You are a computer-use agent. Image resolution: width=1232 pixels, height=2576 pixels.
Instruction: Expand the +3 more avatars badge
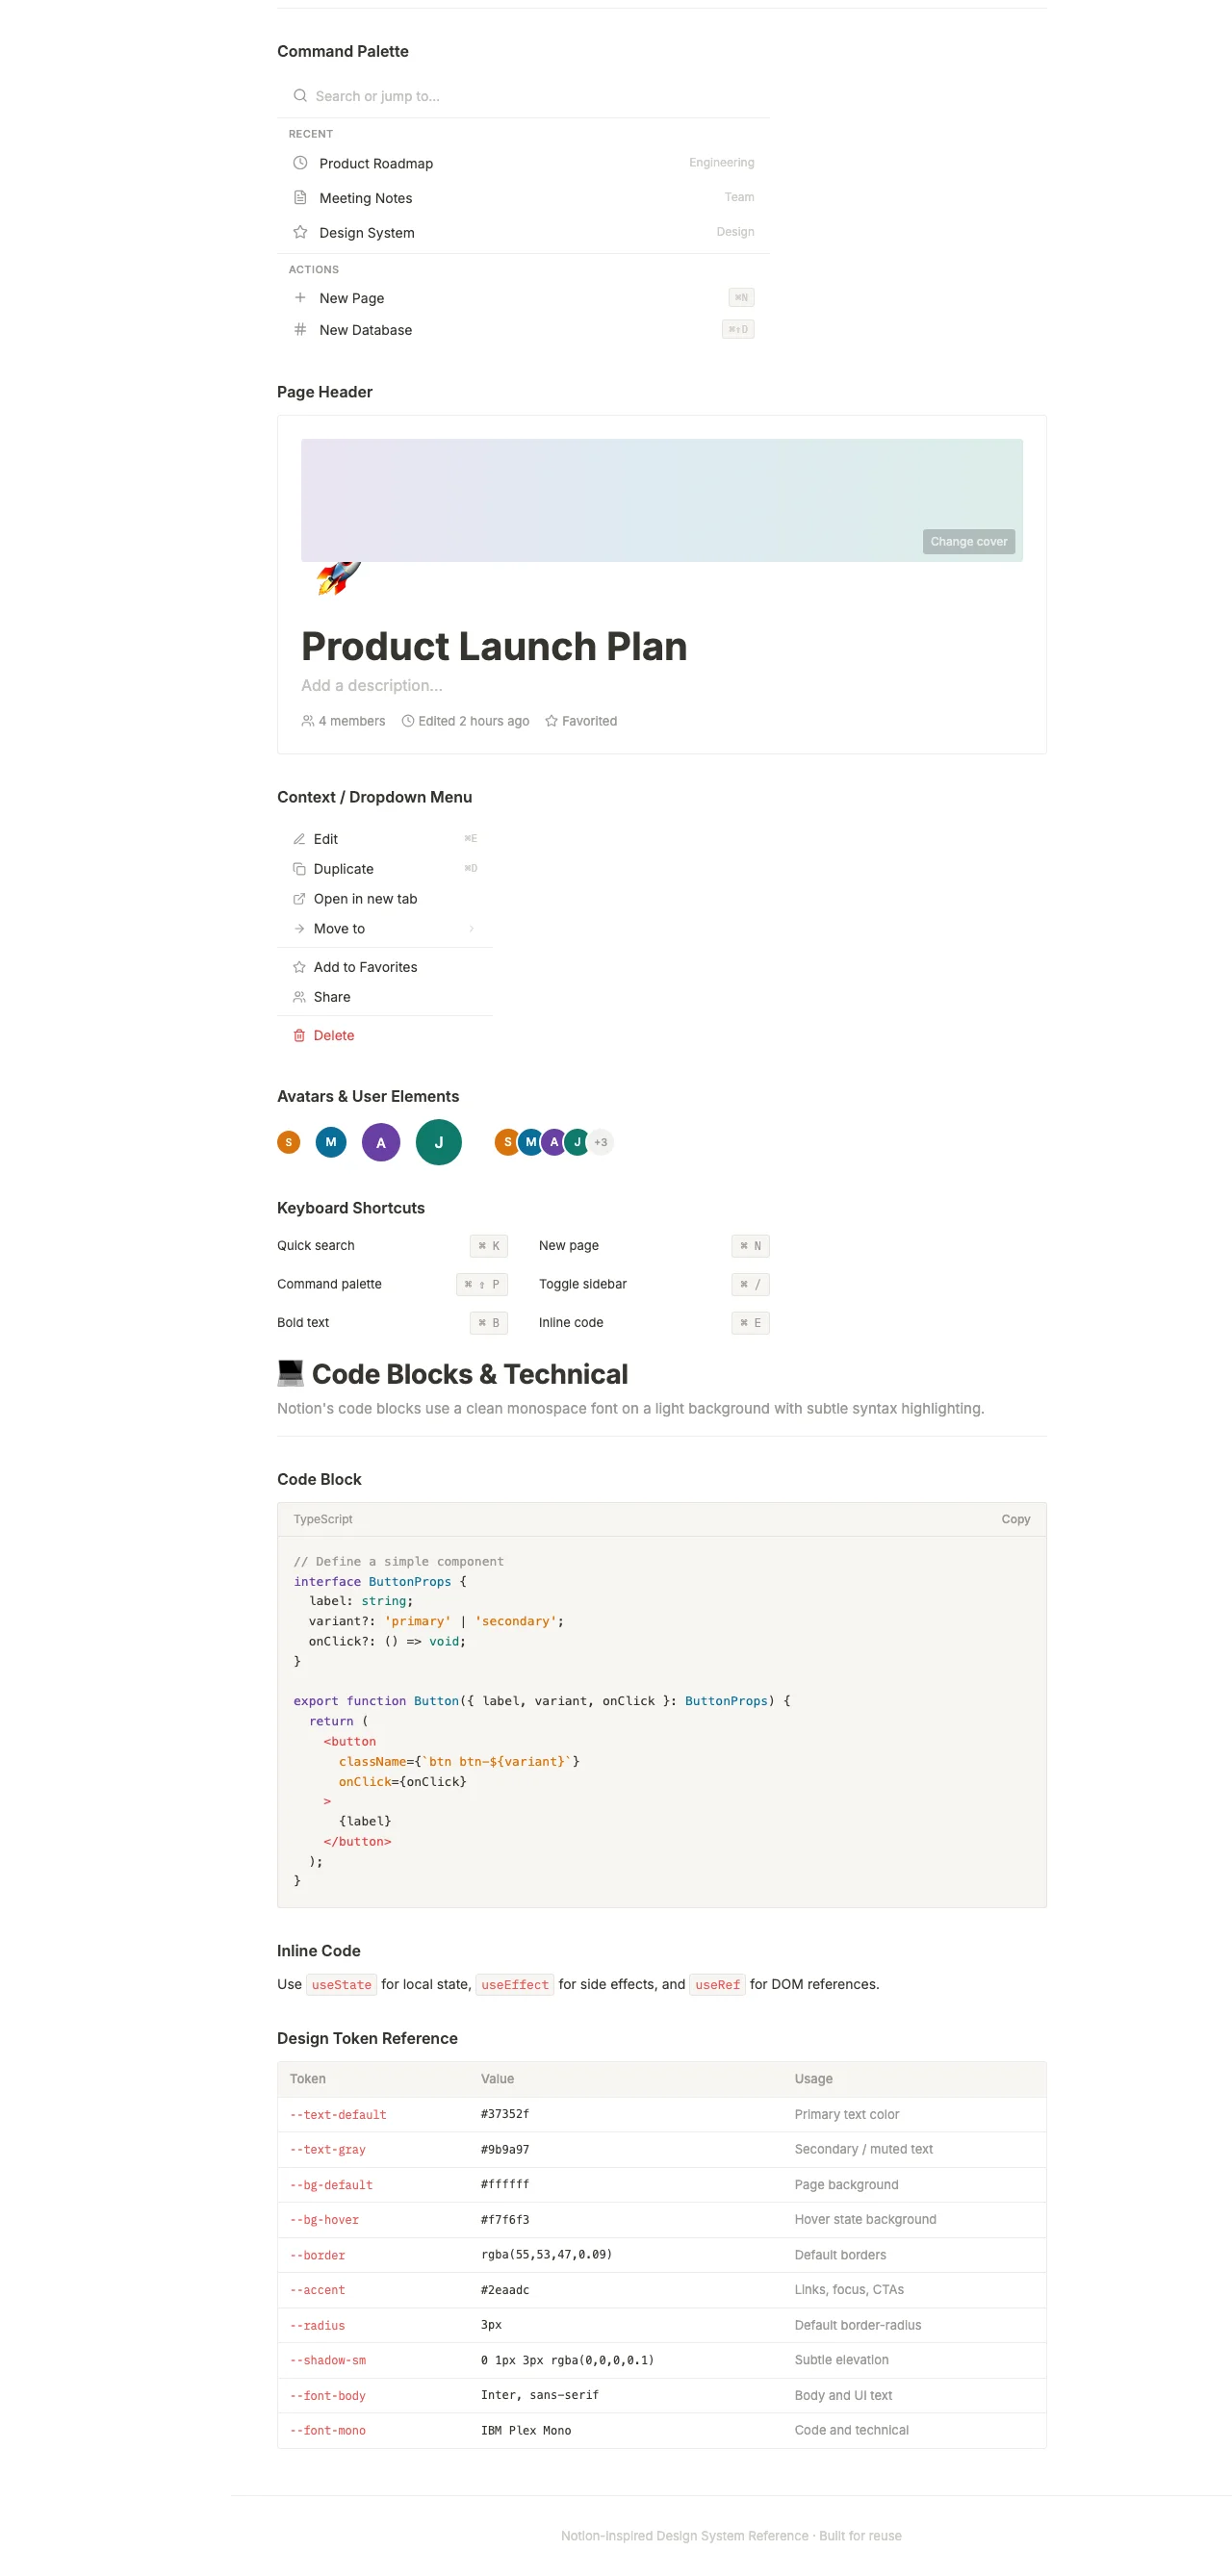click(x=601, y=1142)
